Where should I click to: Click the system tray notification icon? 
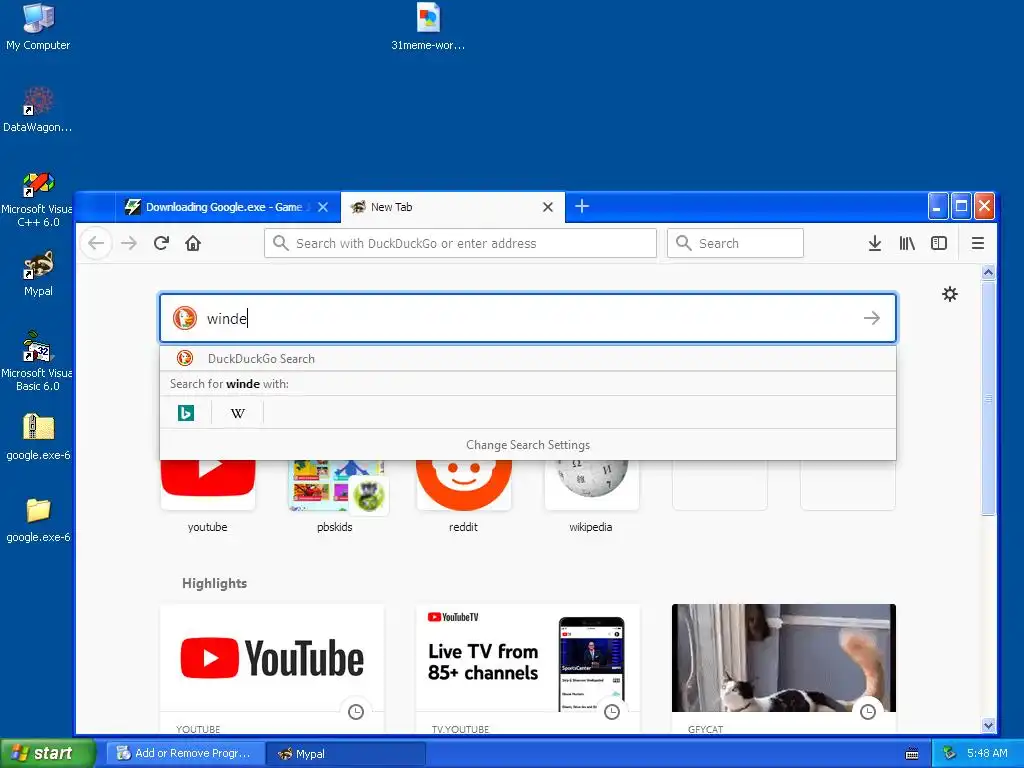point(950,753)
